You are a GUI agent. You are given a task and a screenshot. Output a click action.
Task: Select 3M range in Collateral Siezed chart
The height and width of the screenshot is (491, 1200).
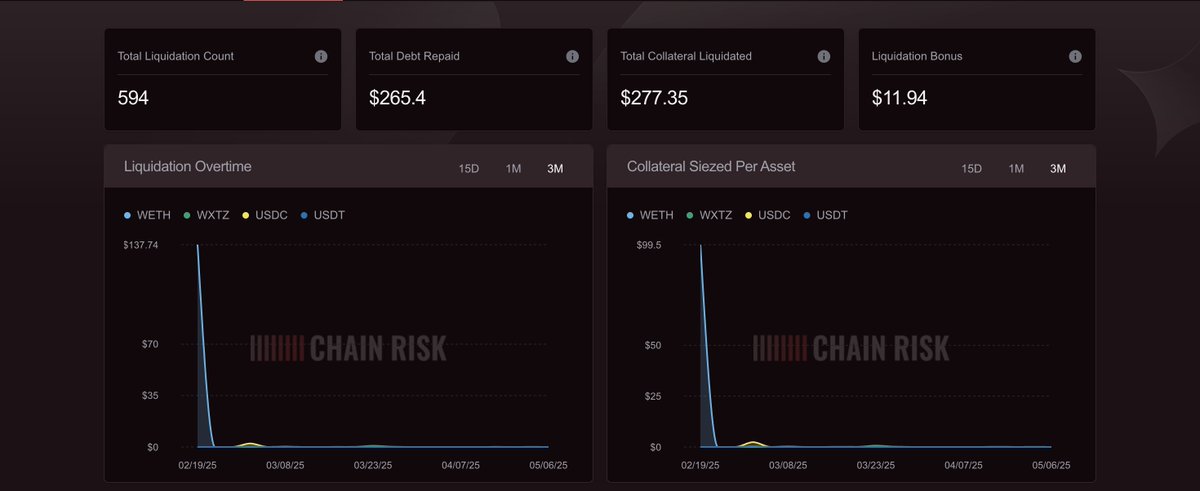pos(1058,168)
